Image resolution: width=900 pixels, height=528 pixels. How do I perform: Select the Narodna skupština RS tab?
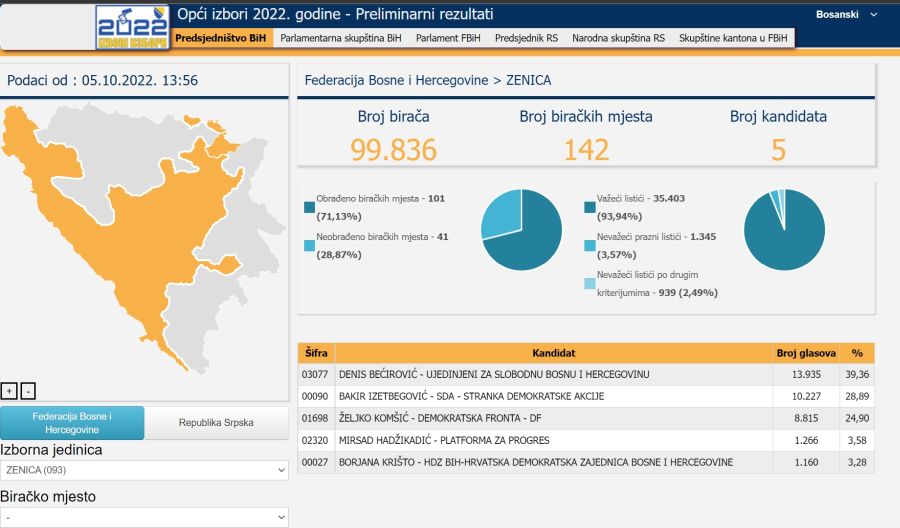click(618, 38)
